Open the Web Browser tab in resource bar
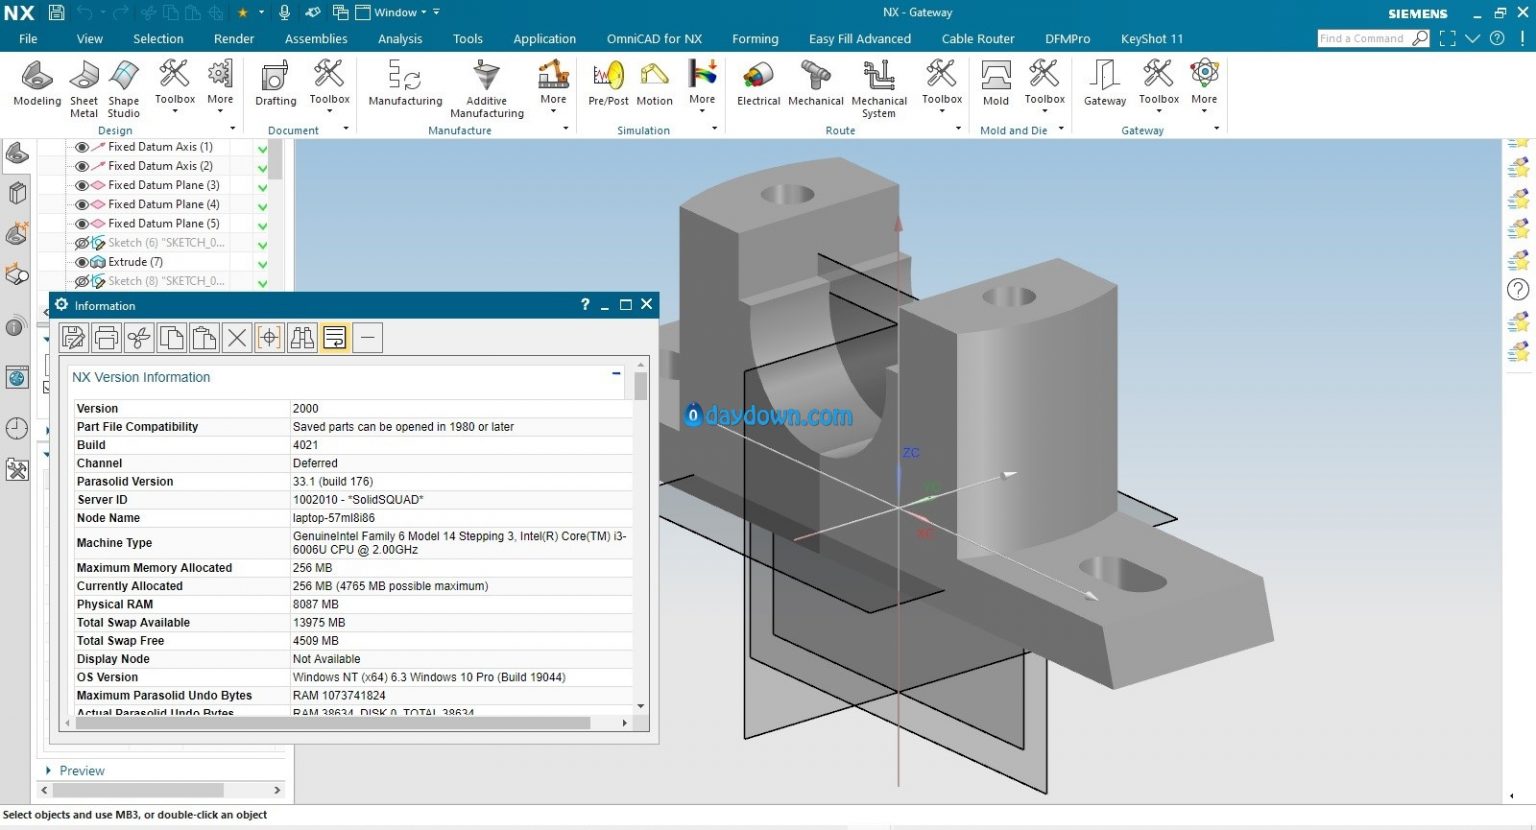Image resolution: width=1536 pixels, height=830 pixels. 17,378
